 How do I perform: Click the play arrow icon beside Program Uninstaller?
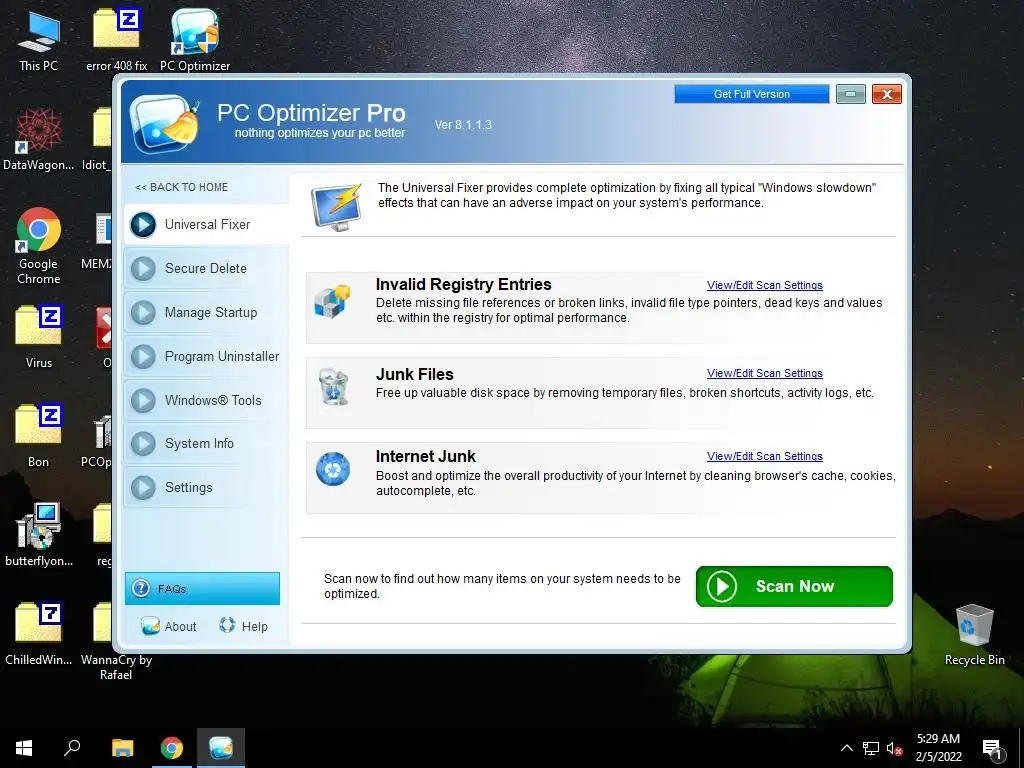(x=143, y=357)
